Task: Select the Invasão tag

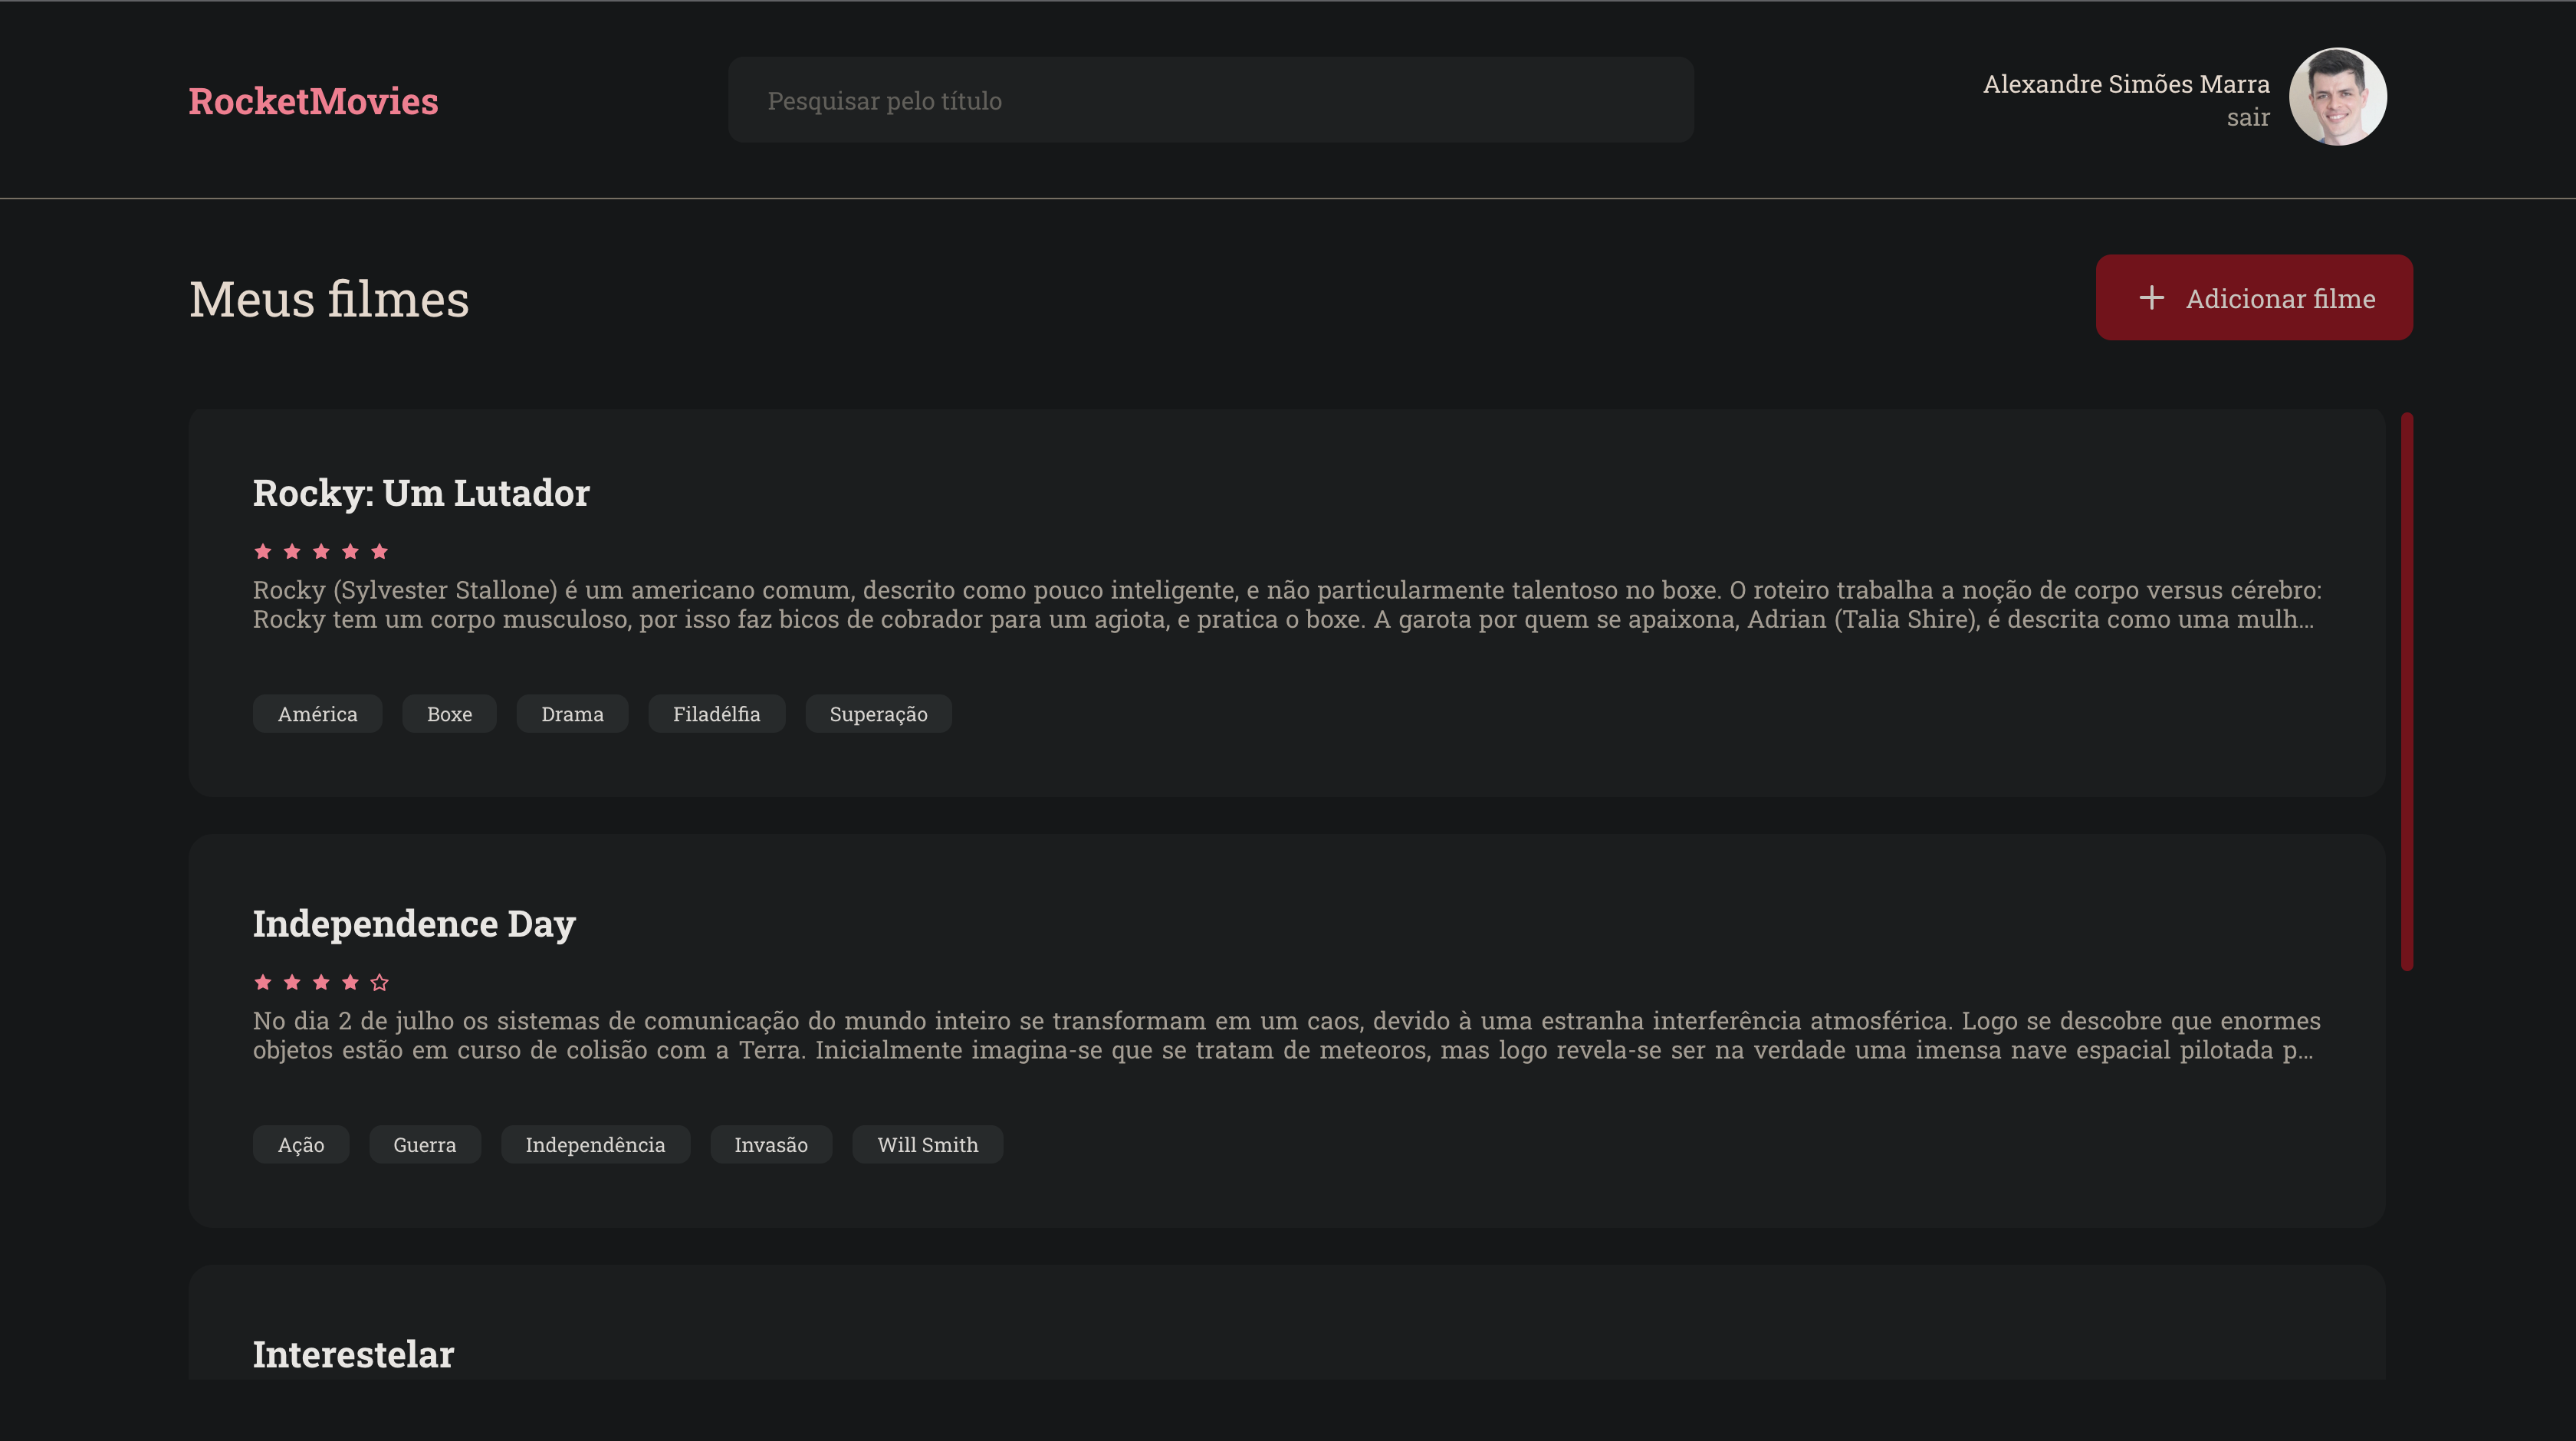Action: pos(771,1145)
